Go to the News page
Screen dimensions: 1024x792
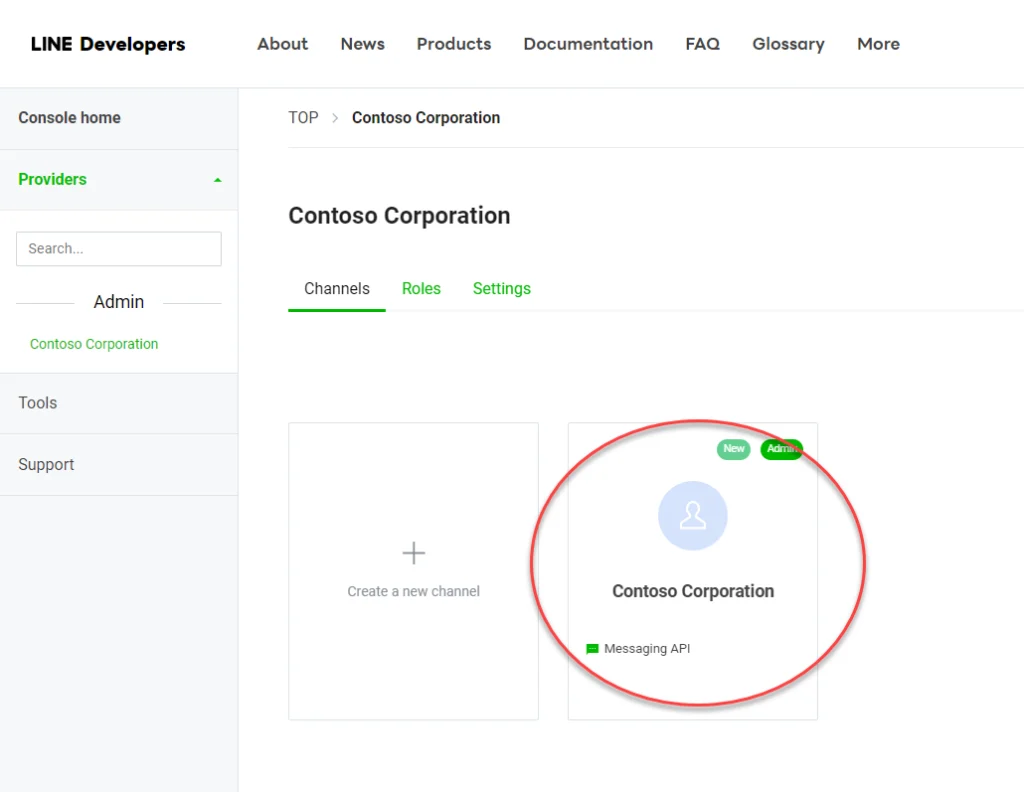click(362, 44)
